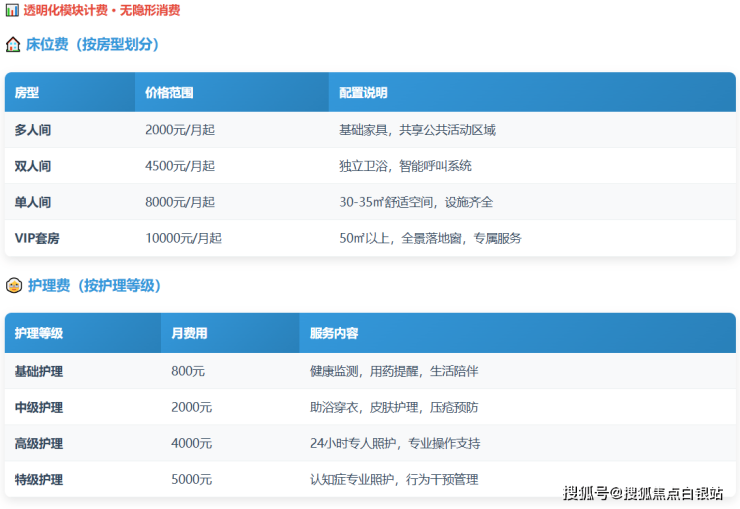Screen dimensions: 740x509
Task: Select the 护理等级 column header
Action: tap(39, 334)
